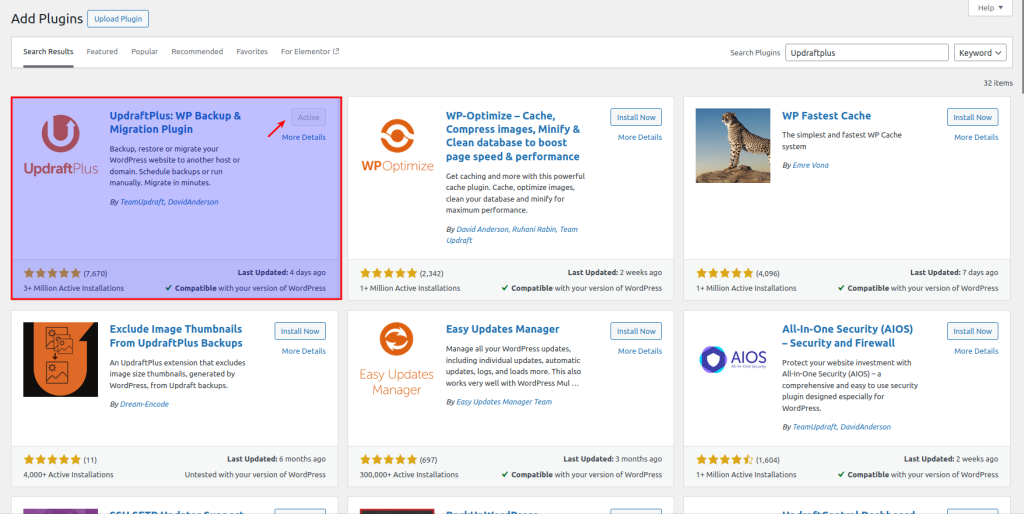Switch to the Featured tab
The width and height of the screenshot is (1024, 514).
tap(103, 52)
